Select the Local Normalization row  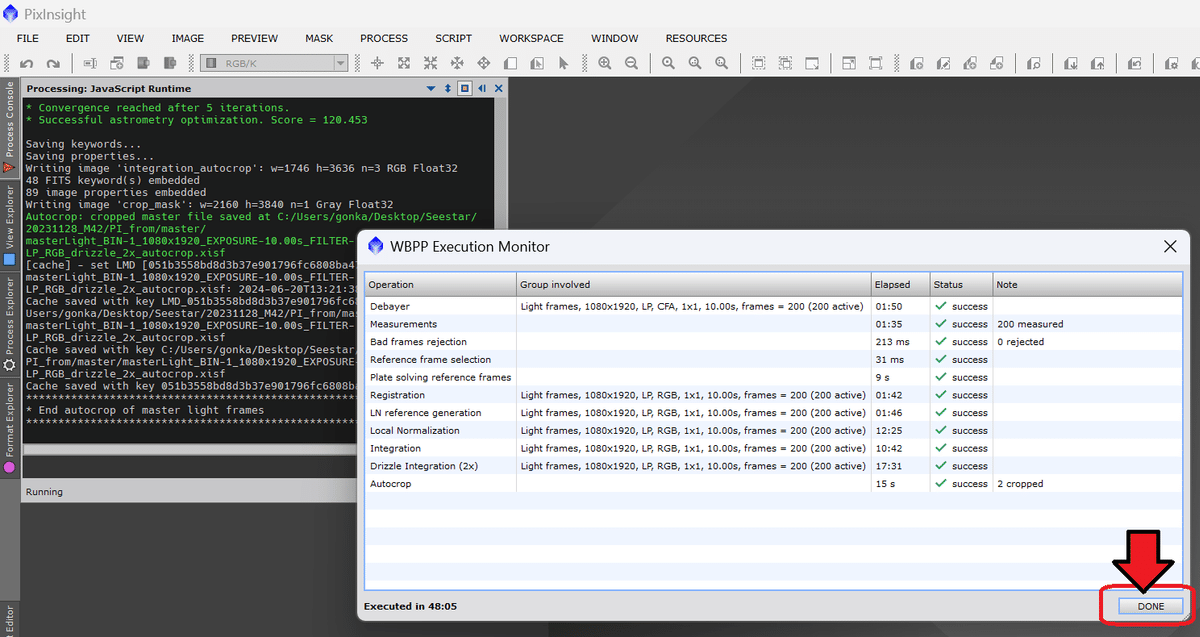(x=773, y=430)
